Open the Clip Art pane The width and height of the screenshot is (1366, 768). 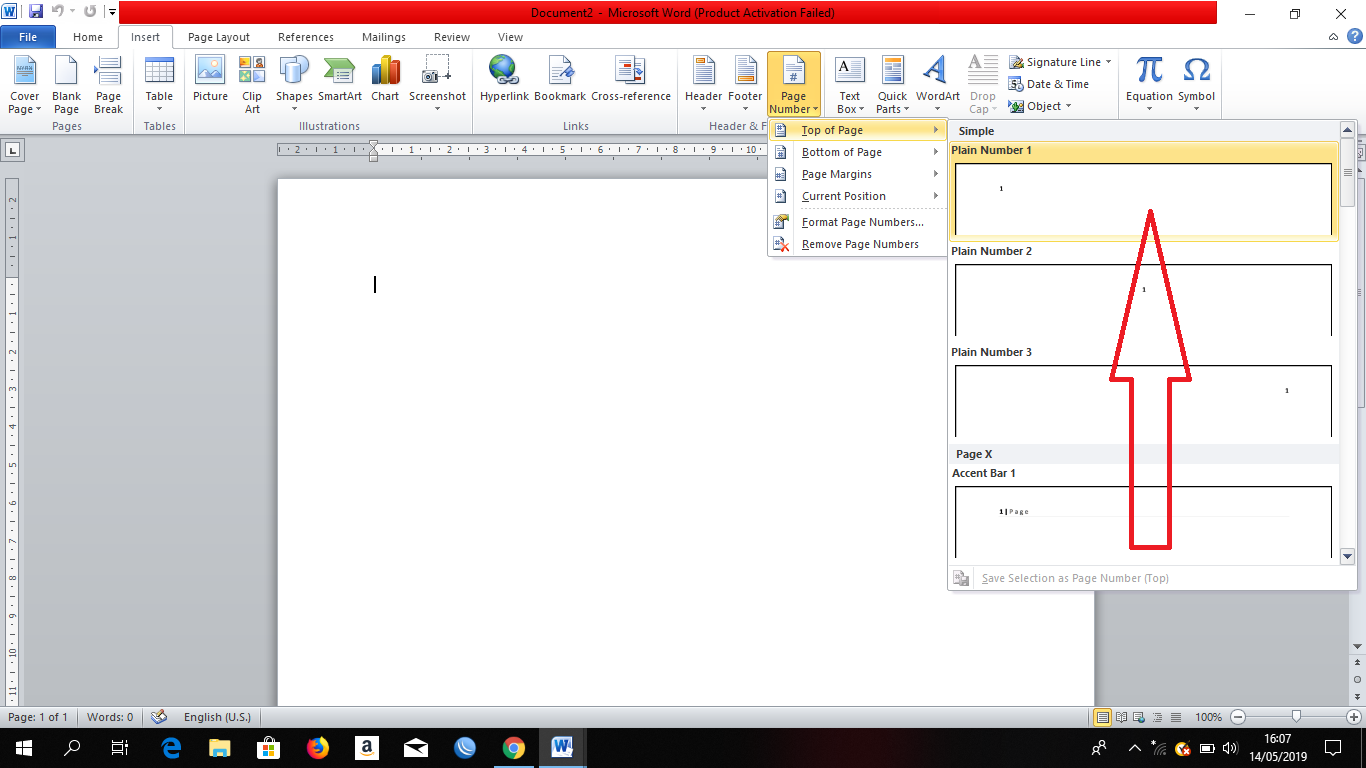pyautogui.click(x=252, y=84)
